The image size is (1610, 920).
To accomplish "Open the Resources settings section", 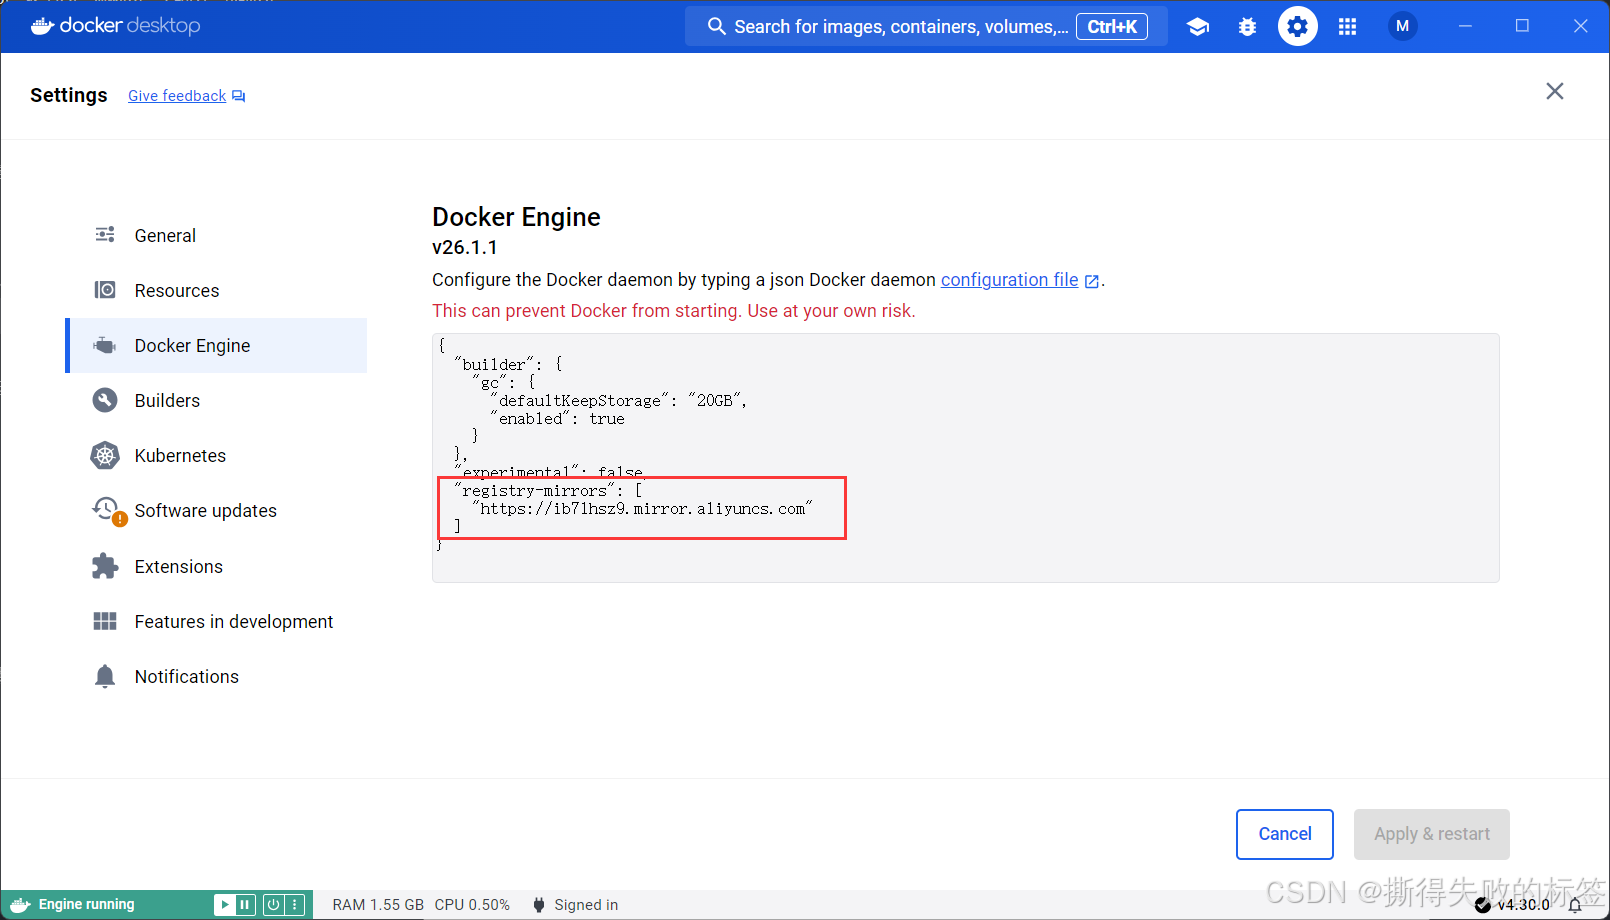I will 217,290.
